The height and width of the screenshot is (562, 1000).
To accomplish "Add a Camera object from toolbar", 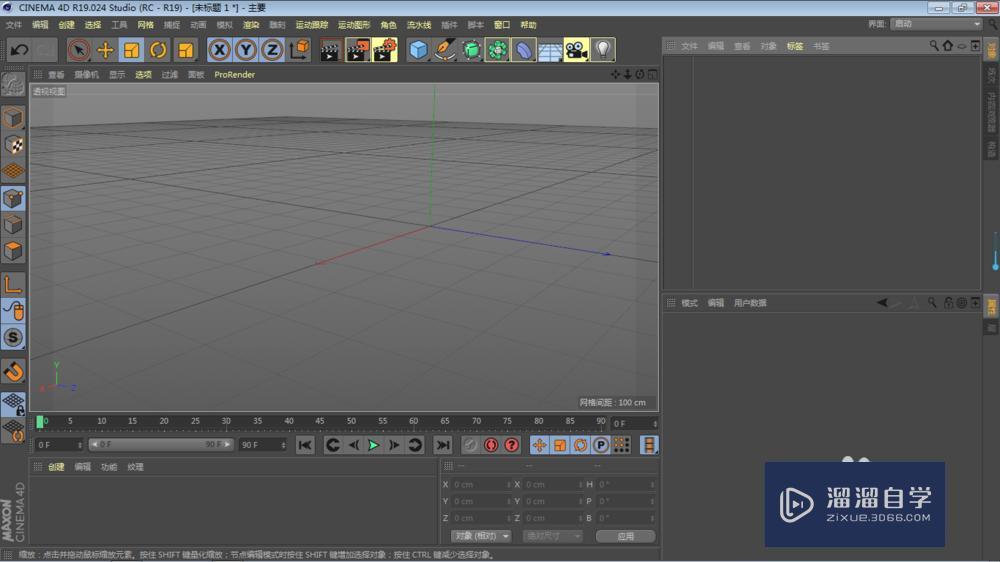I will click(x=575, y=50).
